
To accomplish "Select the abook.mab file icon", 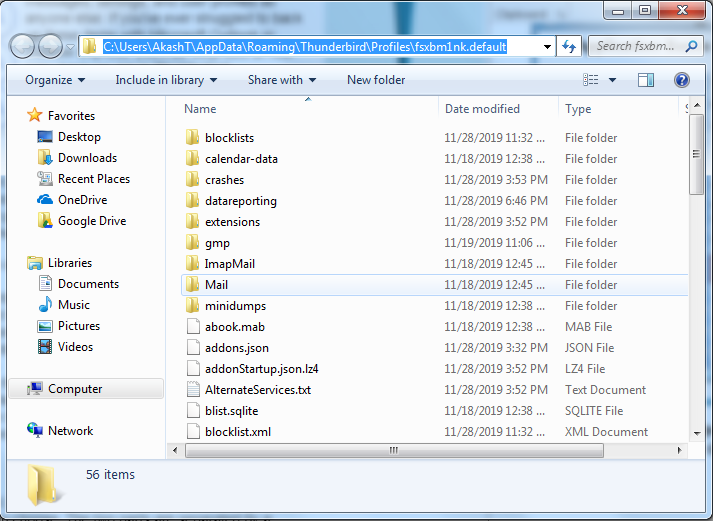I will (193, 326).
